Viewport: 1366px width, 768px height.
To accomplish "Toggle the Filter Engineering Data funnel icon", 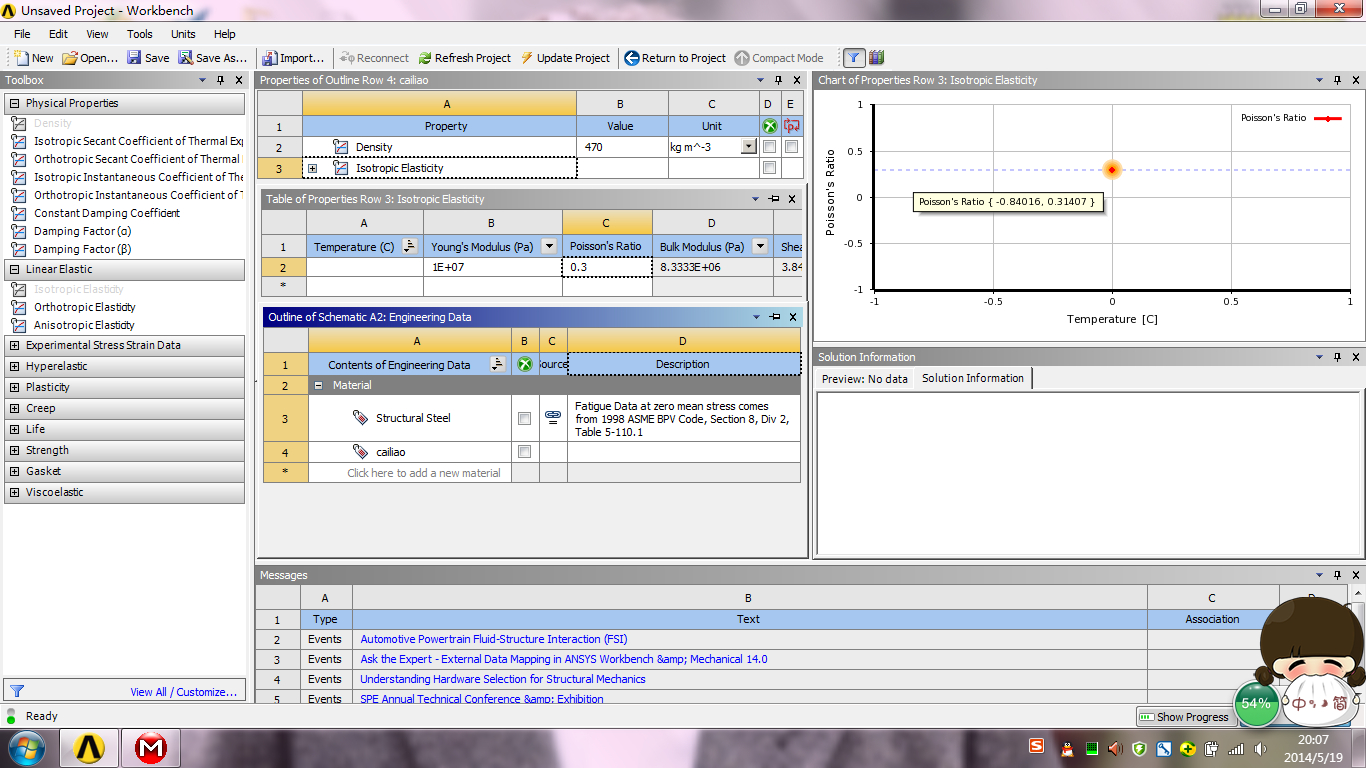I will [853, 58].
